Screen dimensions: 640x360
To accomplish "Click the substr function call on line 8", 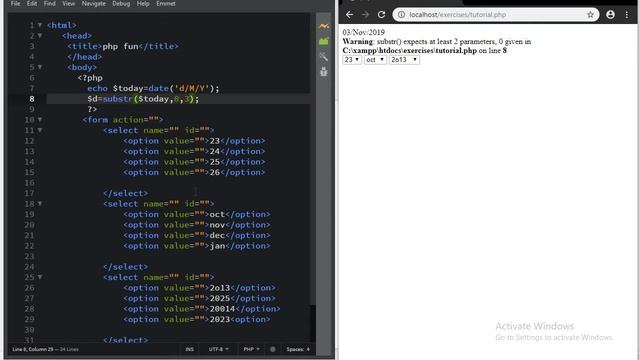I will click(117, 99).
